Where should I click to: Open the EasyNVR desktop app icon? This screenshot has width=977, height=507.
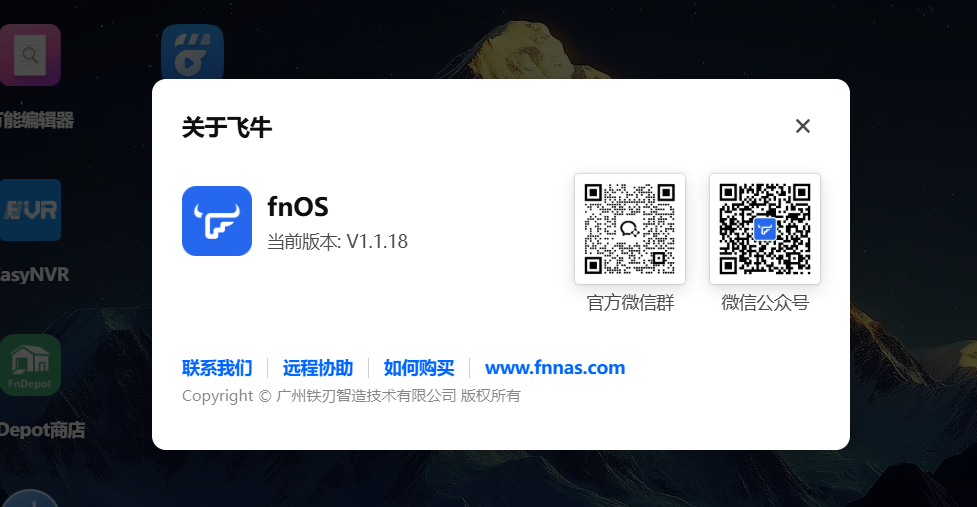(x=30, y=210)
